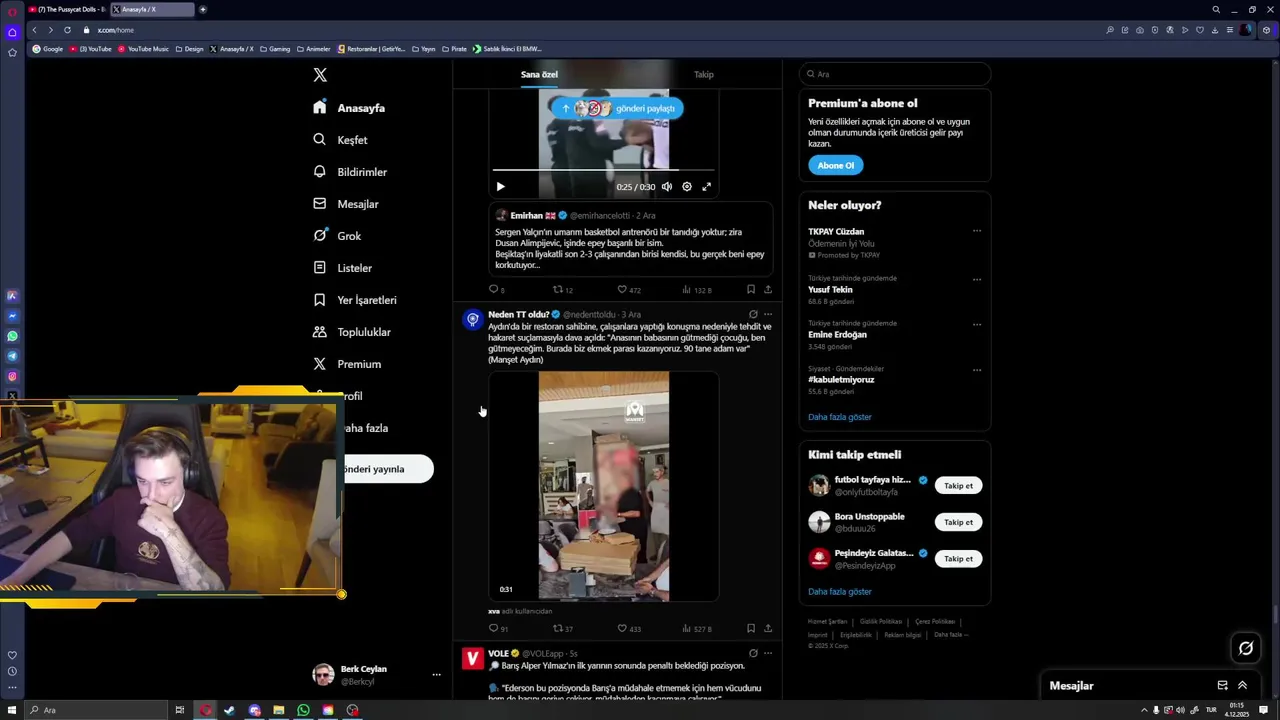Viewport: 1280px width, 720px height.
Task: Expand the Gaming bookmarks folder
Action: pos(274,49)
